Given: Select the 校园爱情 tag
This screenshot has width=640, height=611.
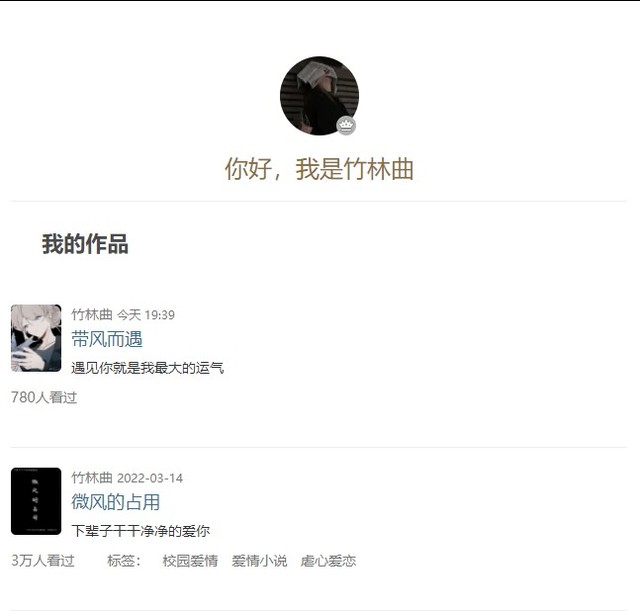Looking at the screenshot, I should (x=190, y=561).
